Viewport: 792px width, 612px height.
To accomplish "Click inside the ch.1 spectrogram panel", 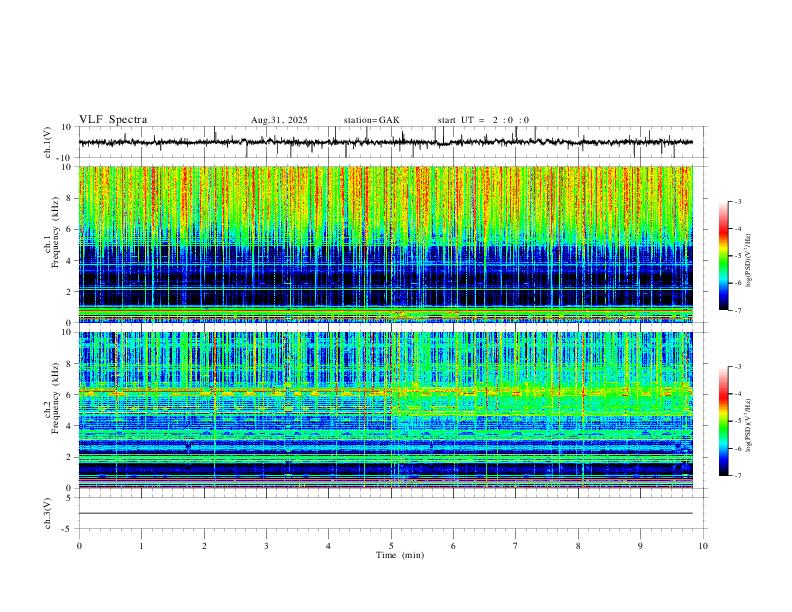I will (x=385, y=244).
